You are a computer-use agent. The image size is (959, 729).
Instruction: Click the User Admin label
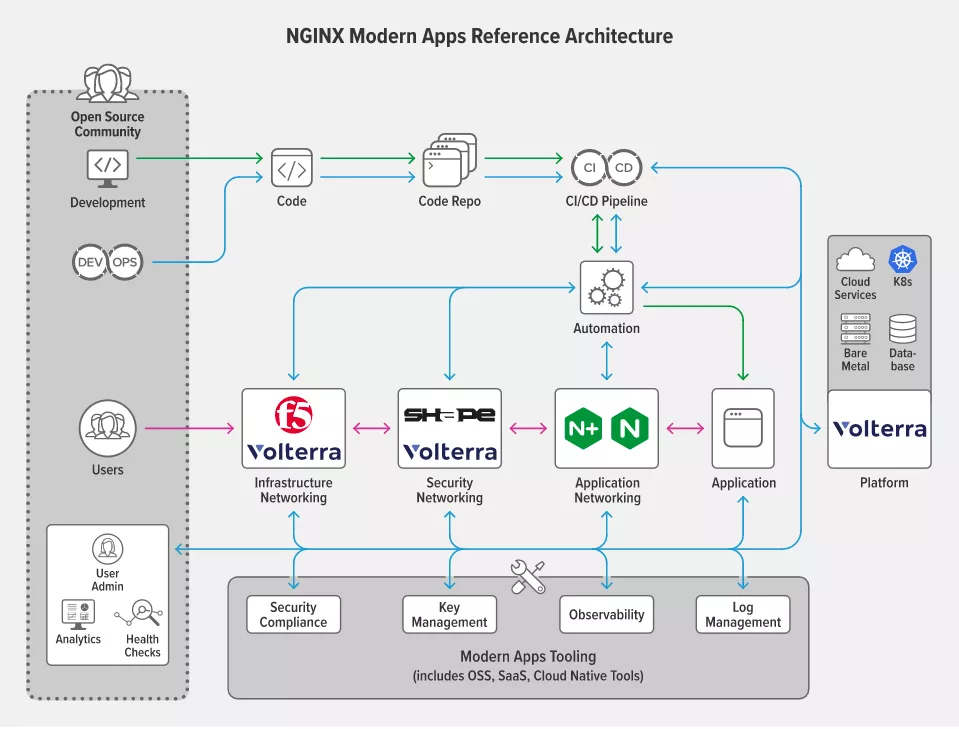pos(108,580)
